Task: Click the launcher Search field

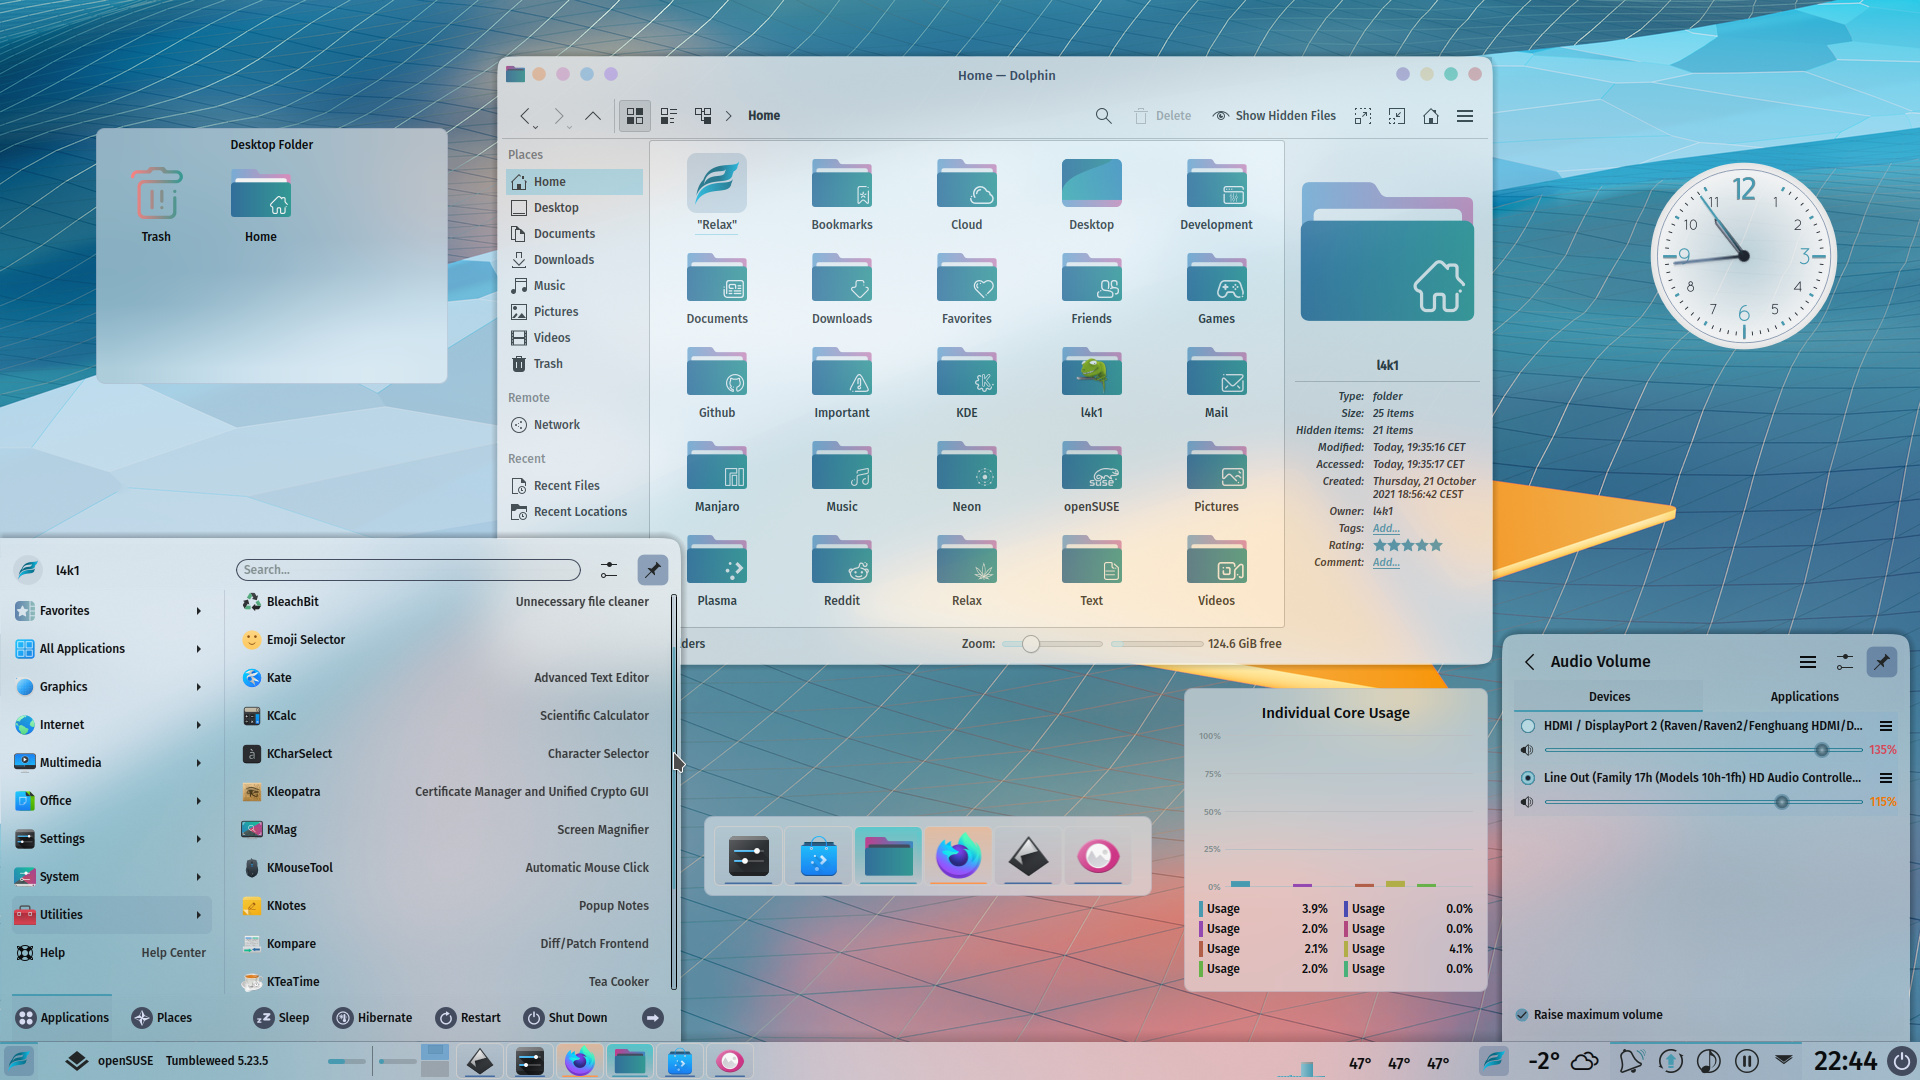Action: coord(408,570)
